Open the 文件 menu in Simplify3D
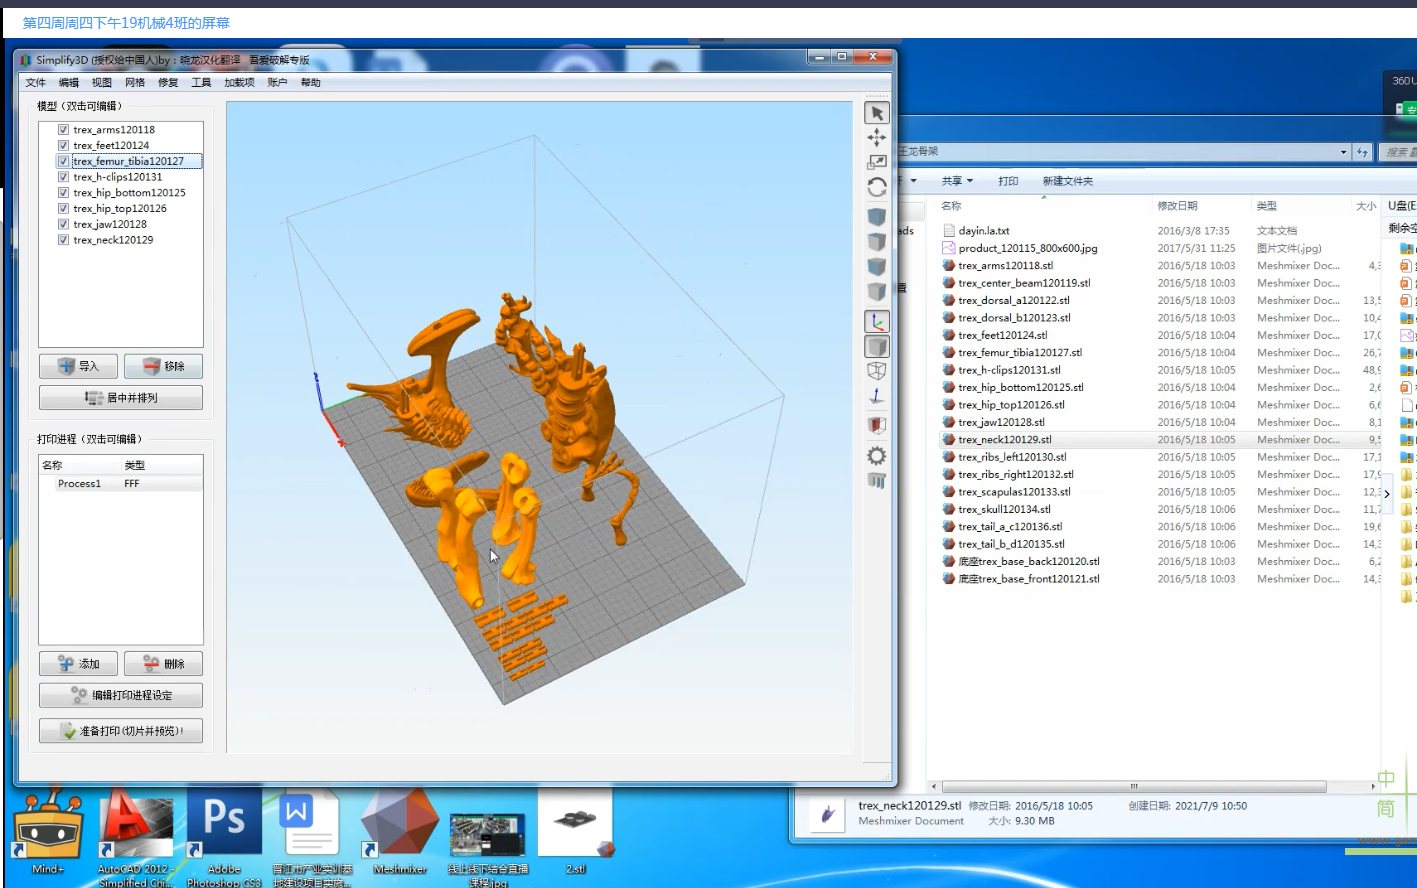The height and width of the screenshot is (888, 1417). (36, 83)
